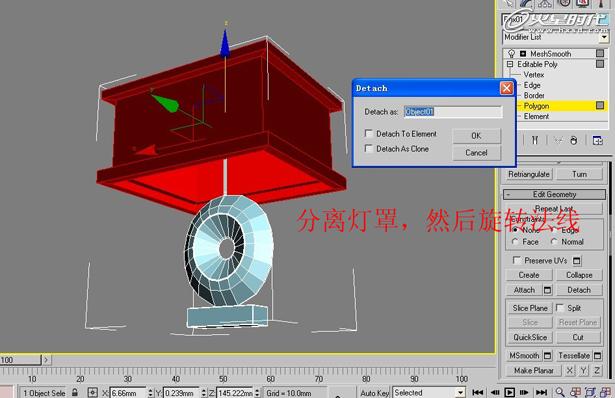This screenshot has height=398, width=615.
Task: Open Preserve UVs settings box
Action: tap(577, 261)
